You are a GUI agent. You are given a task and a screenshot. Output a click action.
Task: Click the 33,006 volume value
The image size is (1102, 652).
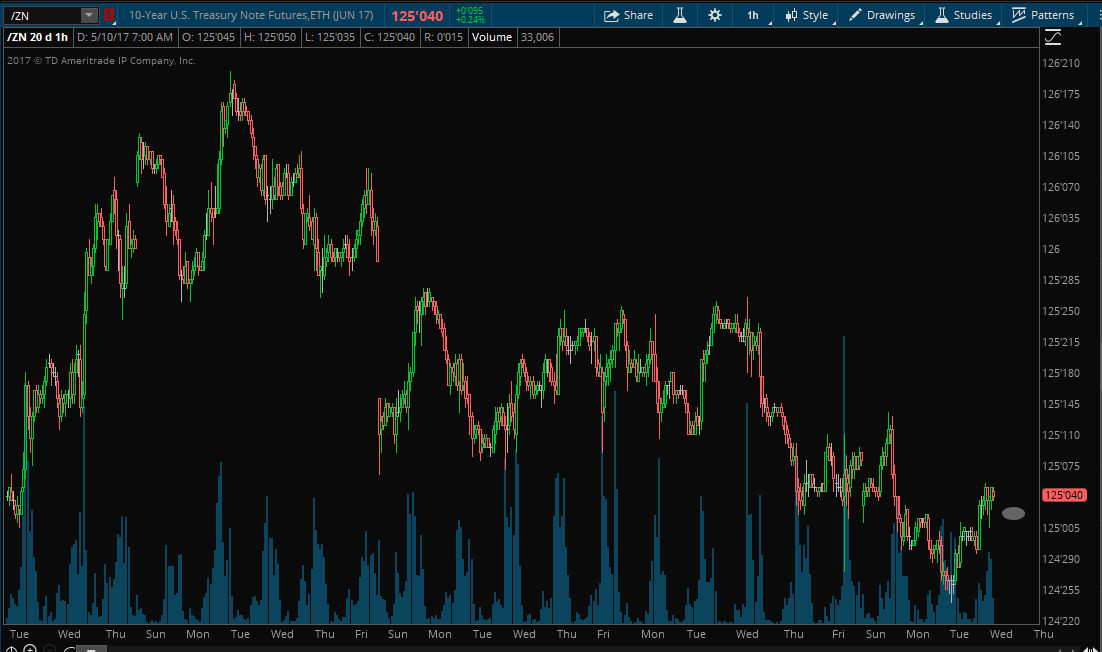538,37
